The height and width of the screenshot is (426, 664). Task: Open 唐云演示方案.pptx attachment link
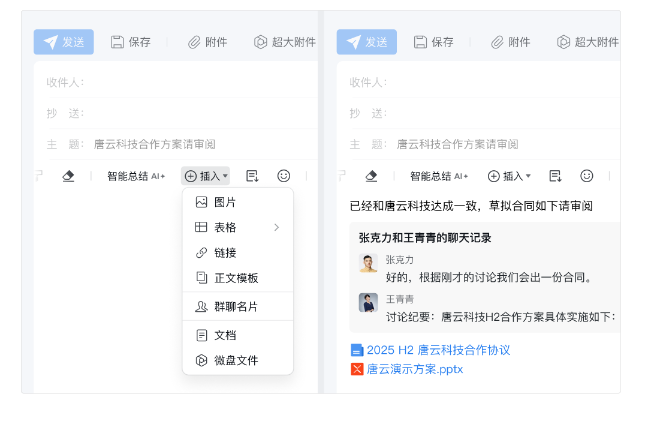click(415, 369)
